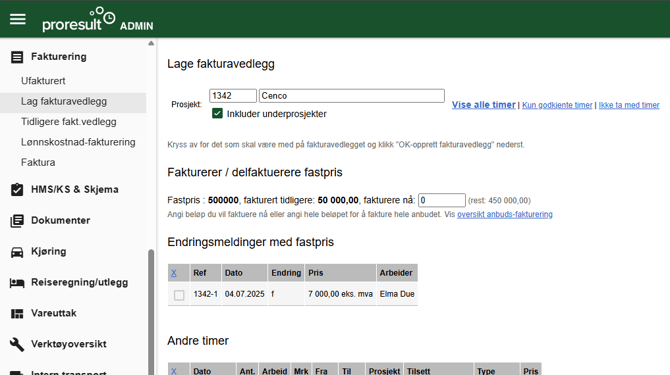Tick the checkbox for row 1342-1

tap(179, 295)
